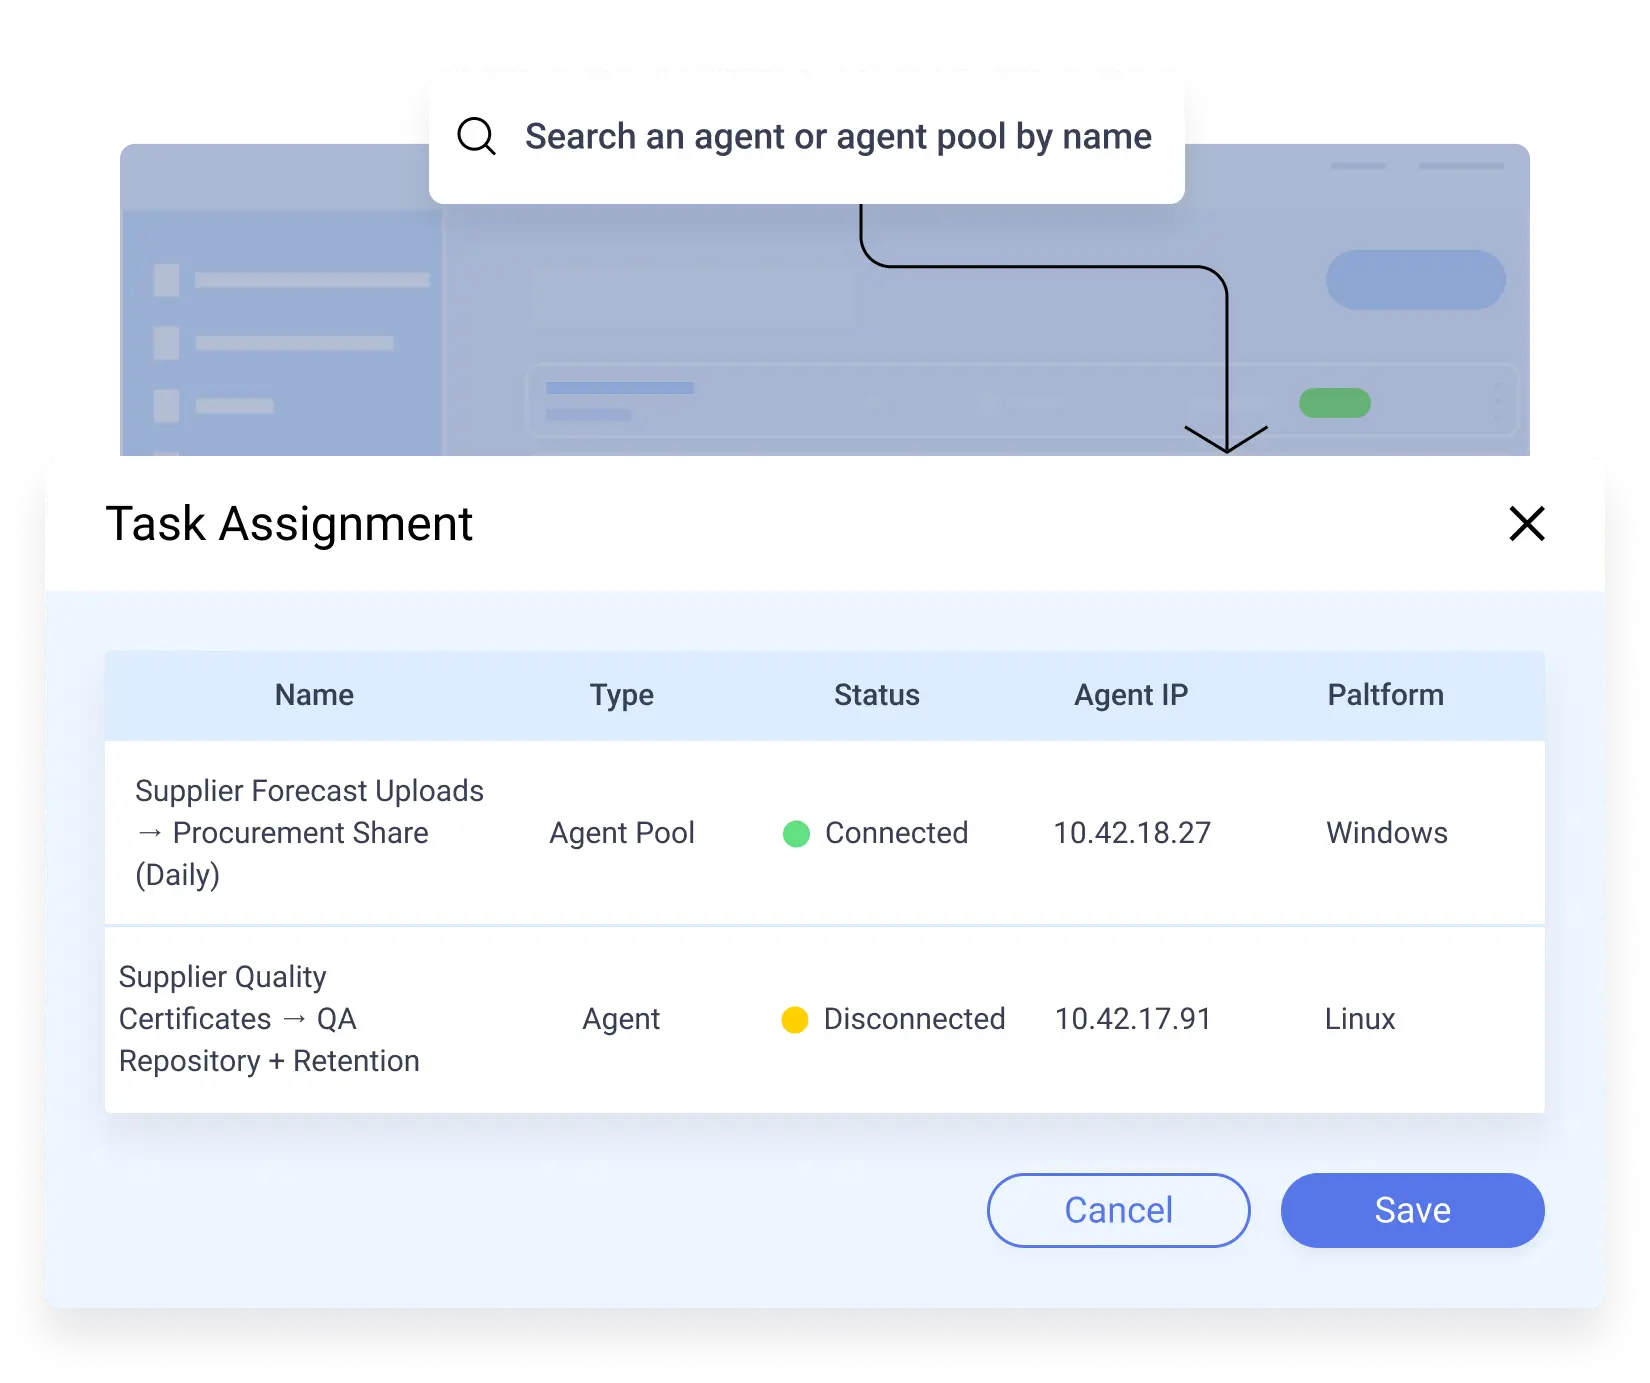Click the Agent Pool type cell

point(621,833)
